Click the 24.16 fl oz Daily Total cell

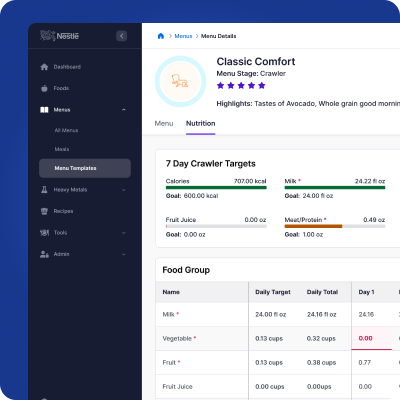coord(322,314)
